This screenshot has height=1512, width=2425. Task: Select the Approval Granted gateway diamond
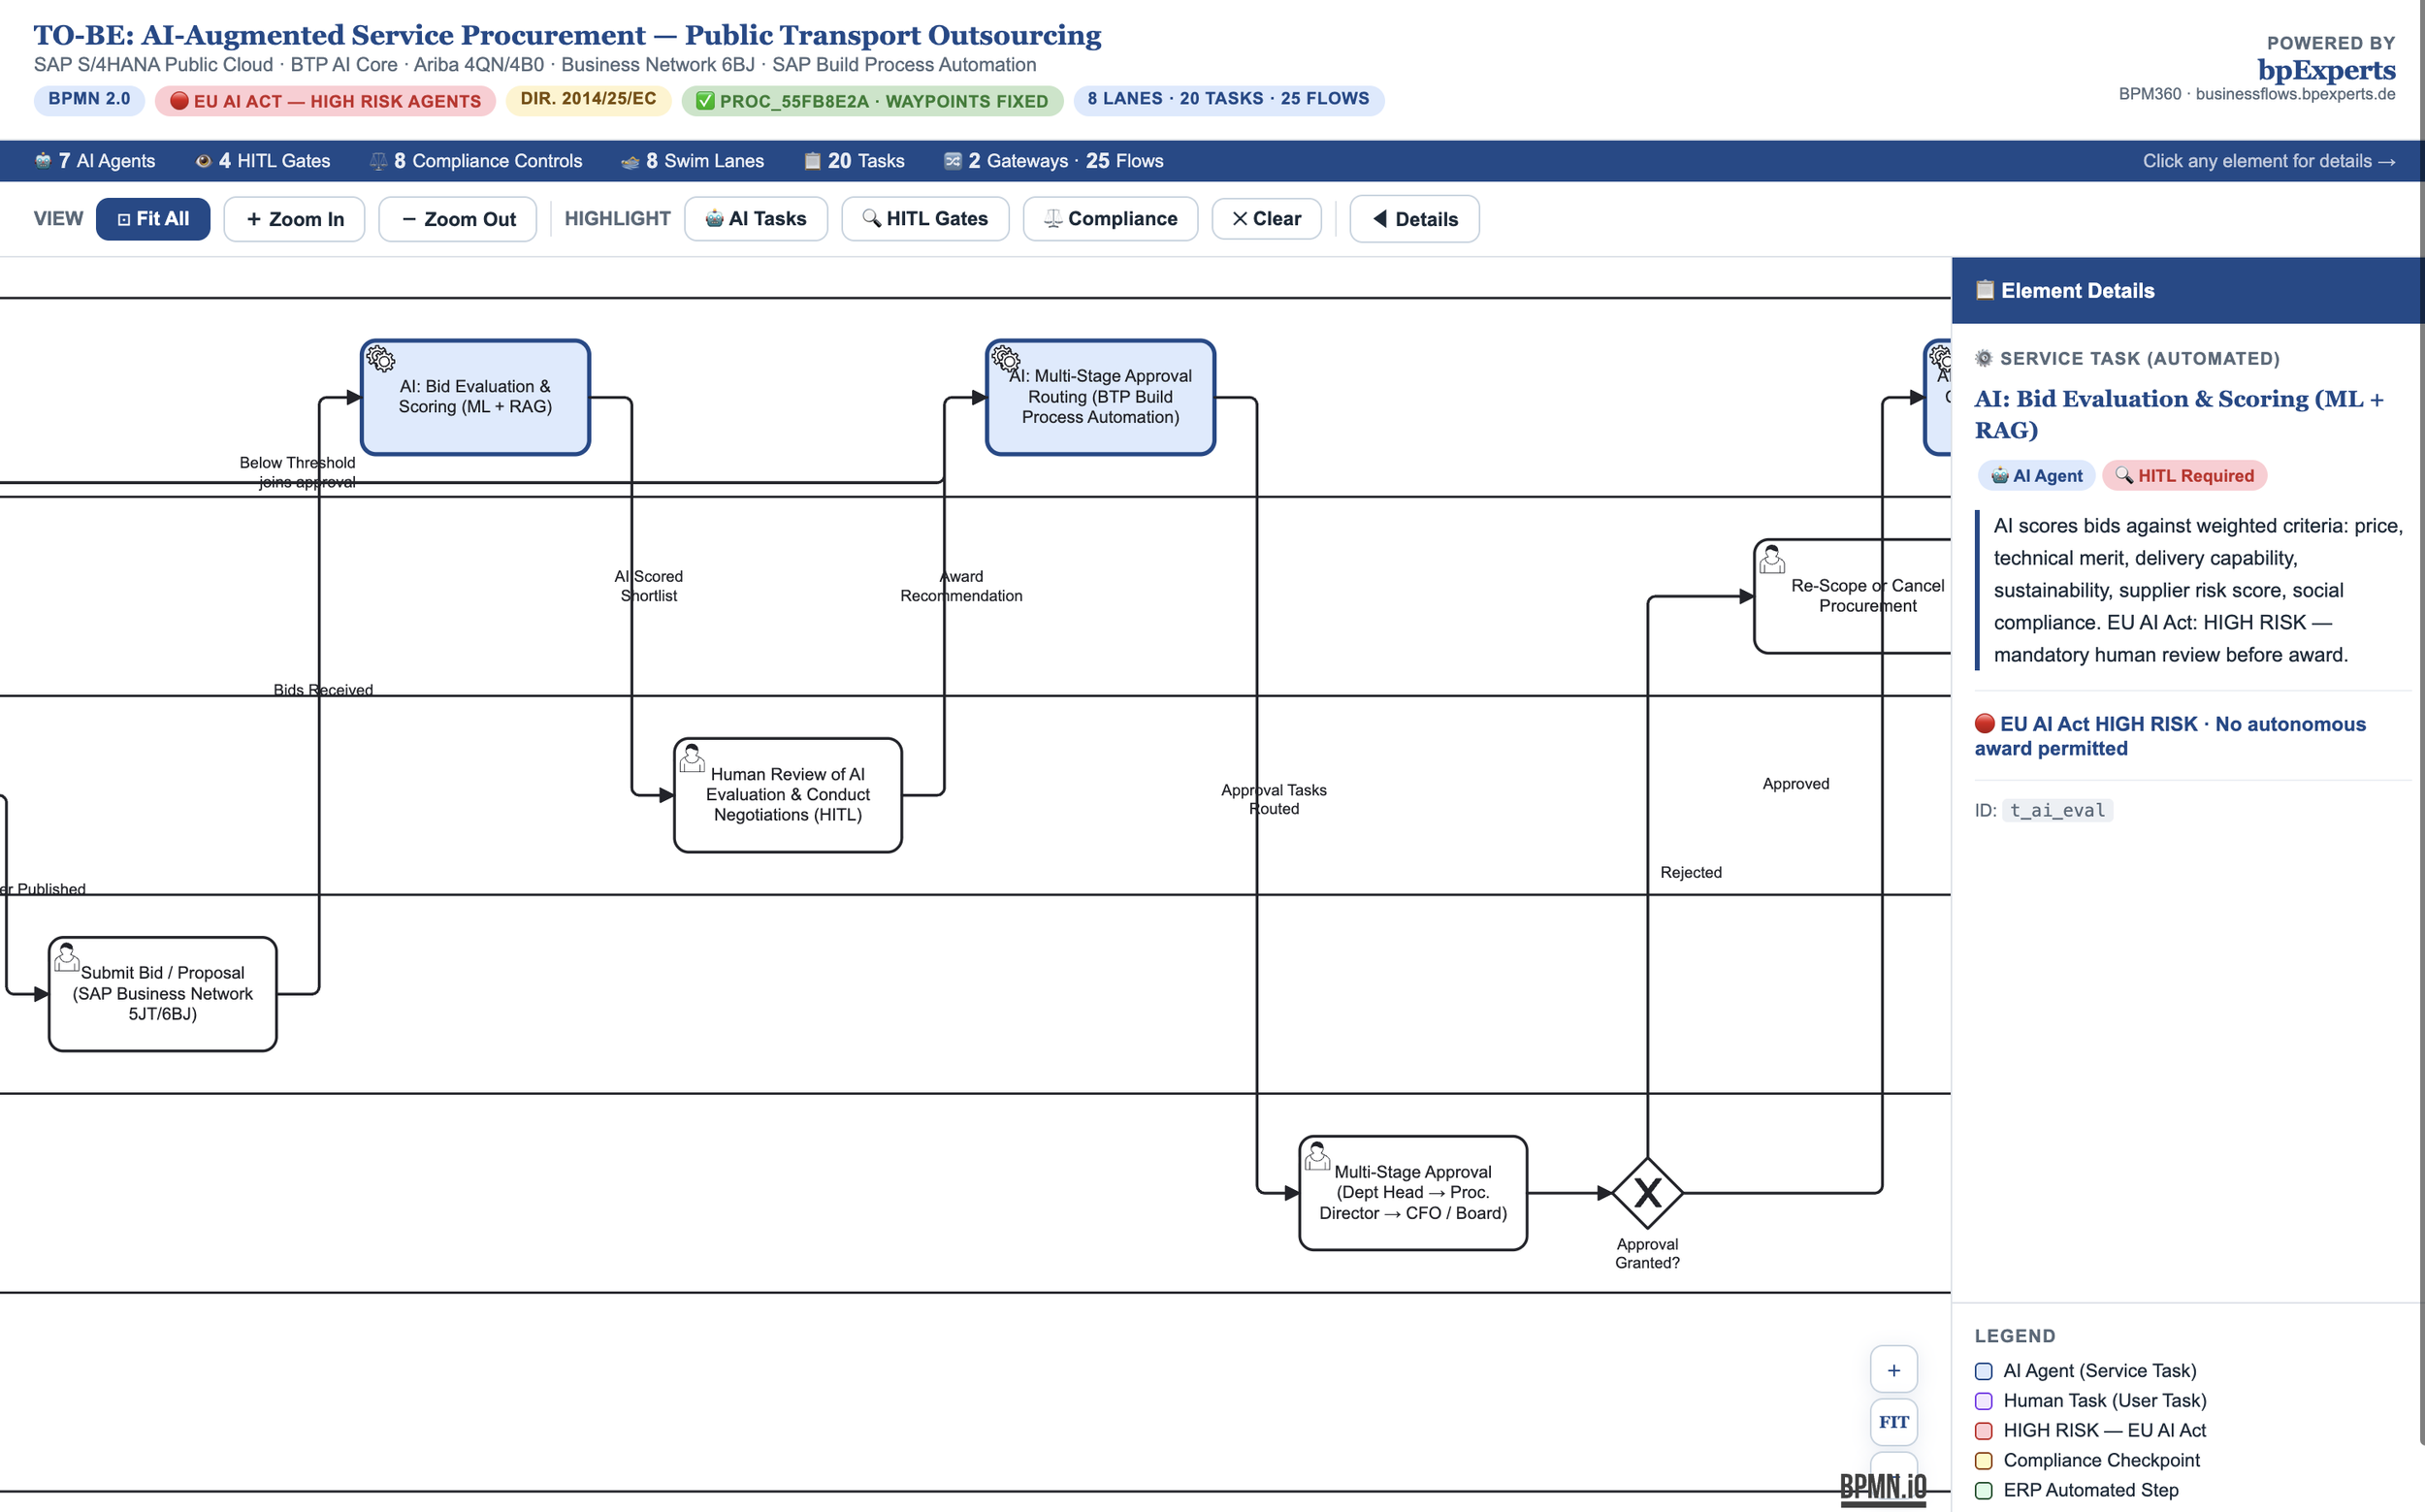(1647, 1192)
